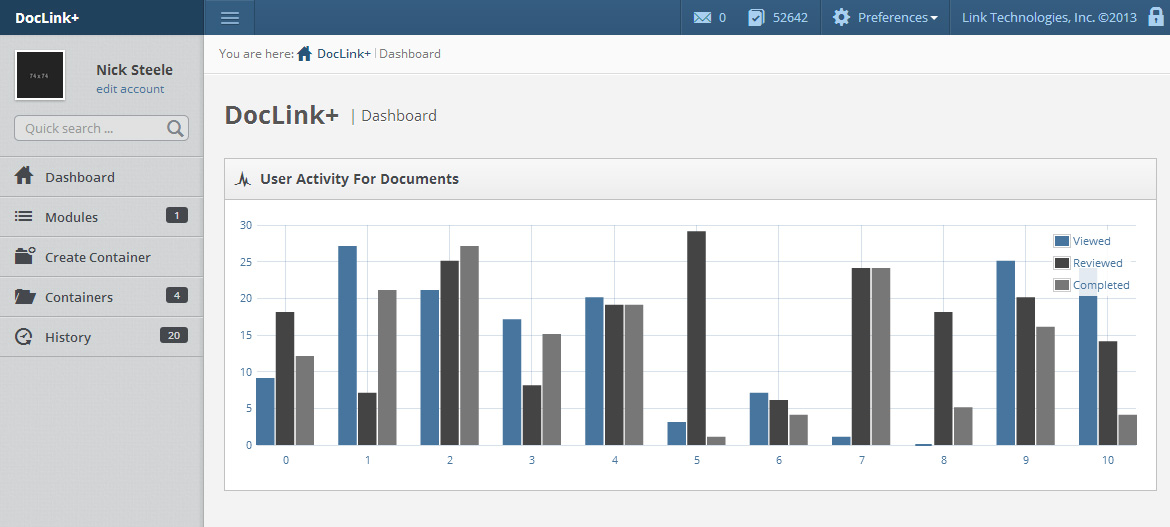Click the padlock lock icon
This screenshot has height=527, width=1170.
1154,16
